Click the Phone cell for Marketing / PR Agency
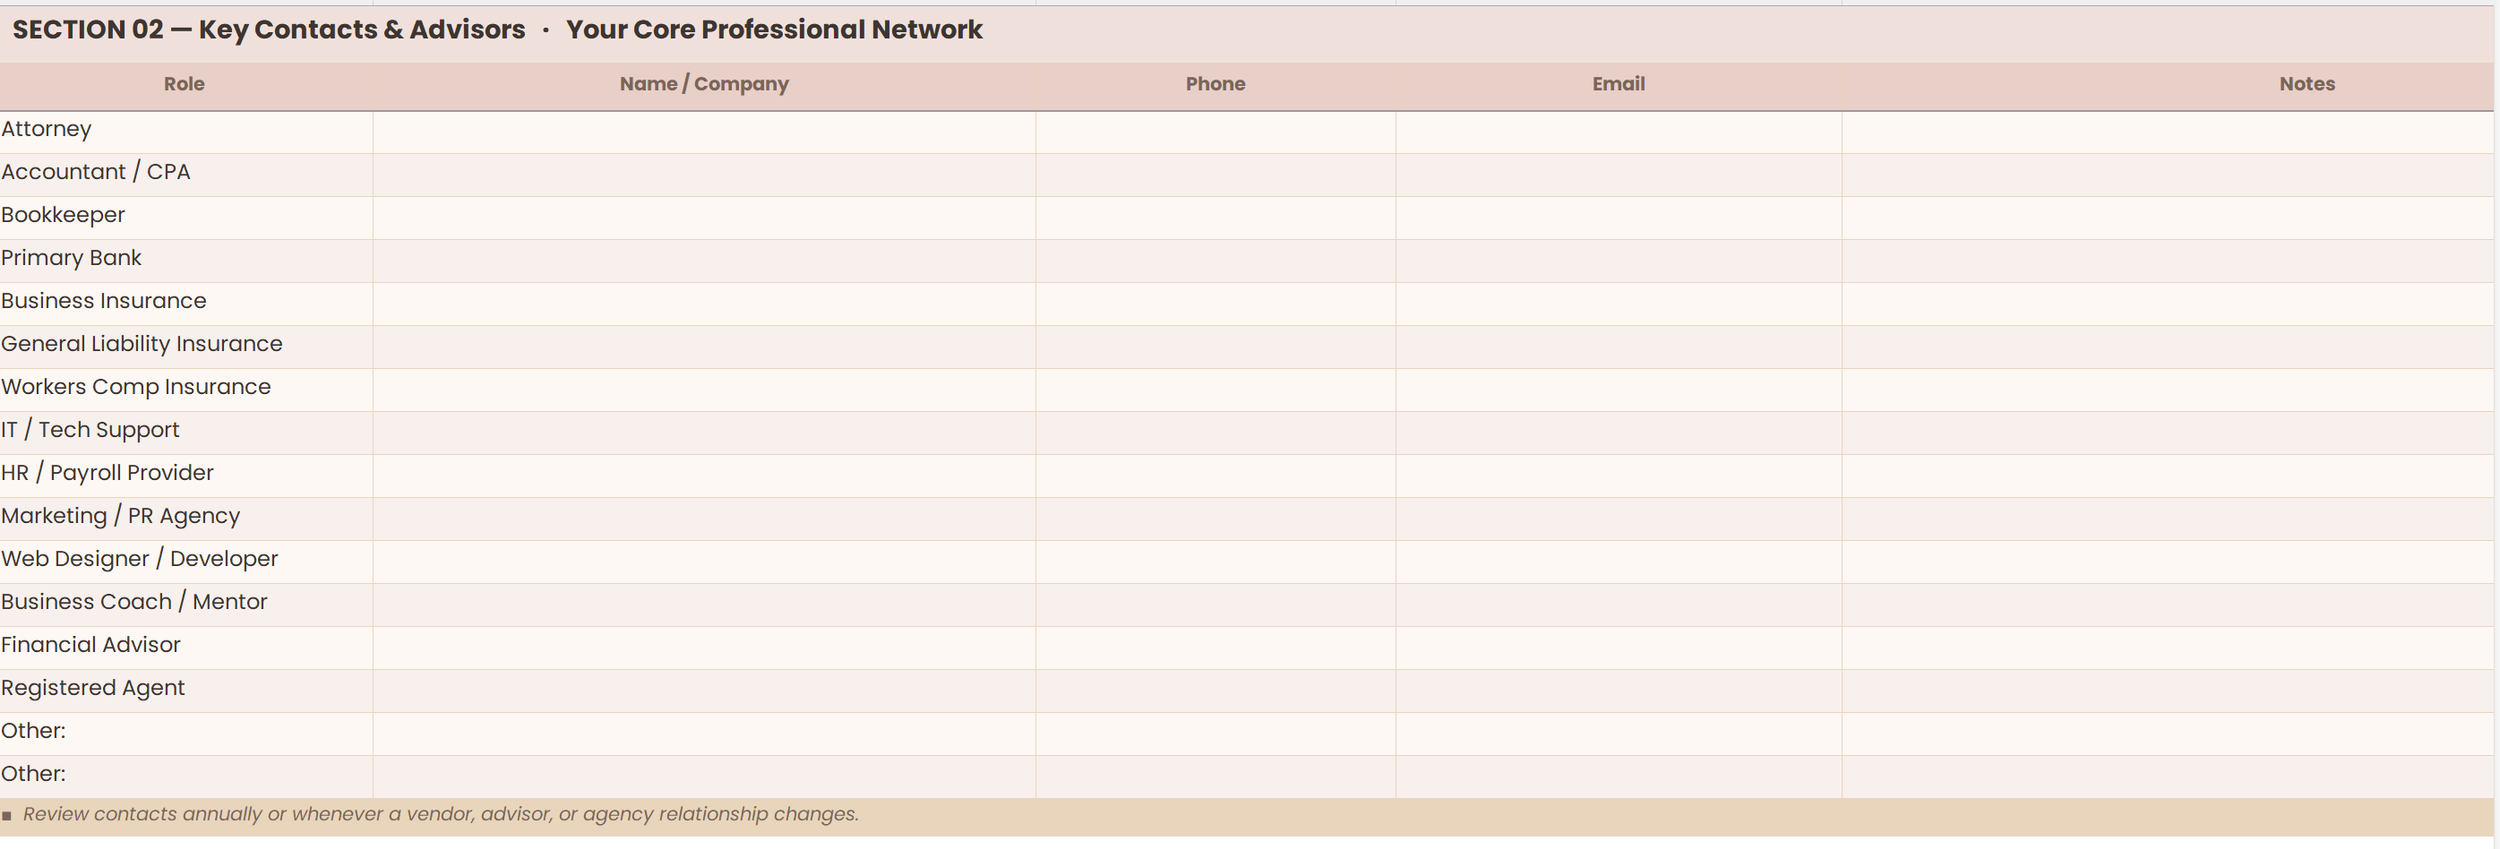The height and width of the screenshot is (849, 2500). [1216, 519]
